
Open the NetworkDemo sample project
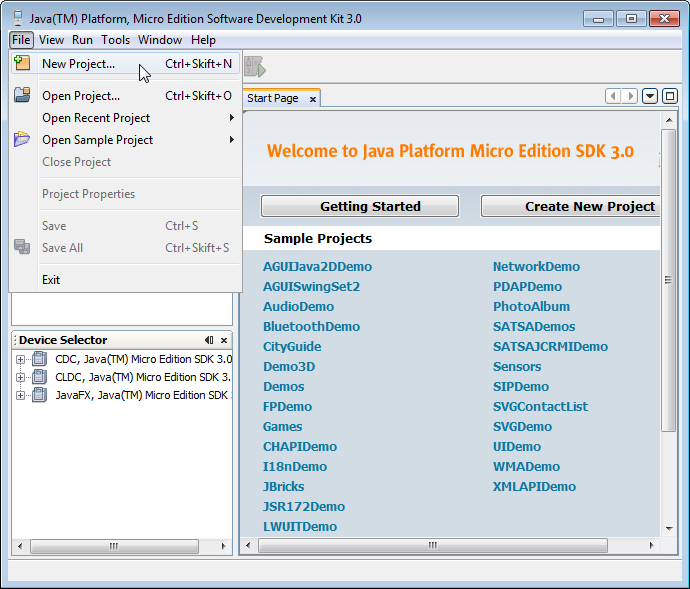536,266
